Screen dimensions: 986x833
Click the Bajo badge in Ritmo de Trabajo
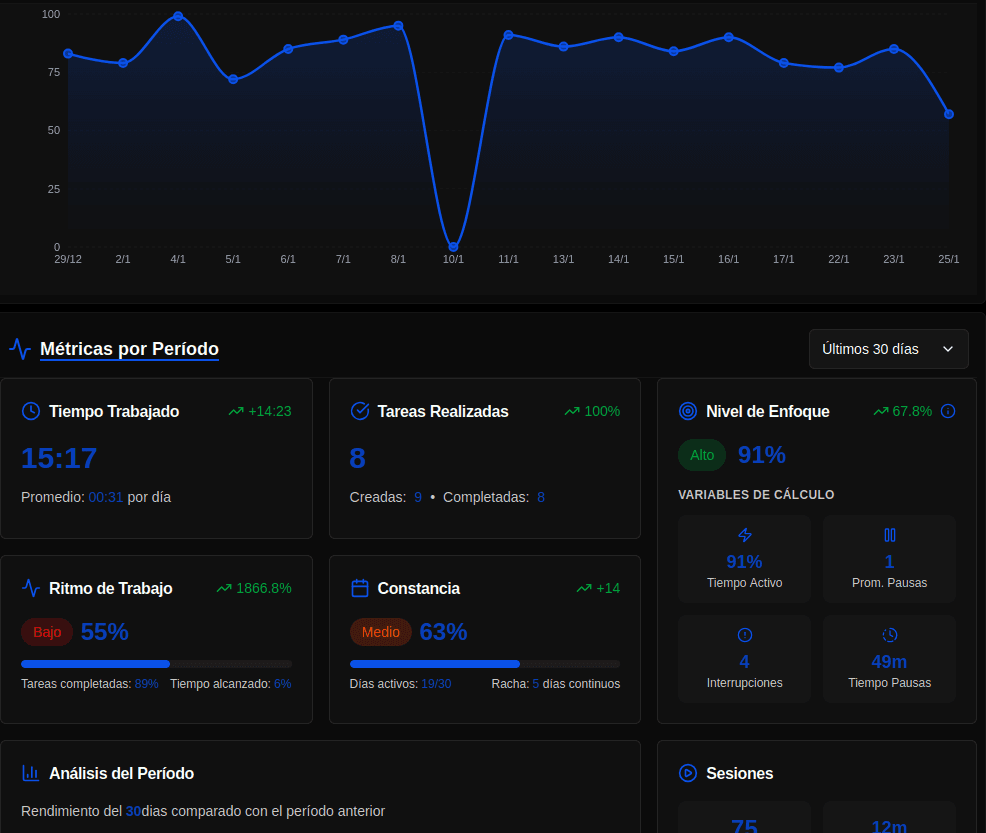47,632
